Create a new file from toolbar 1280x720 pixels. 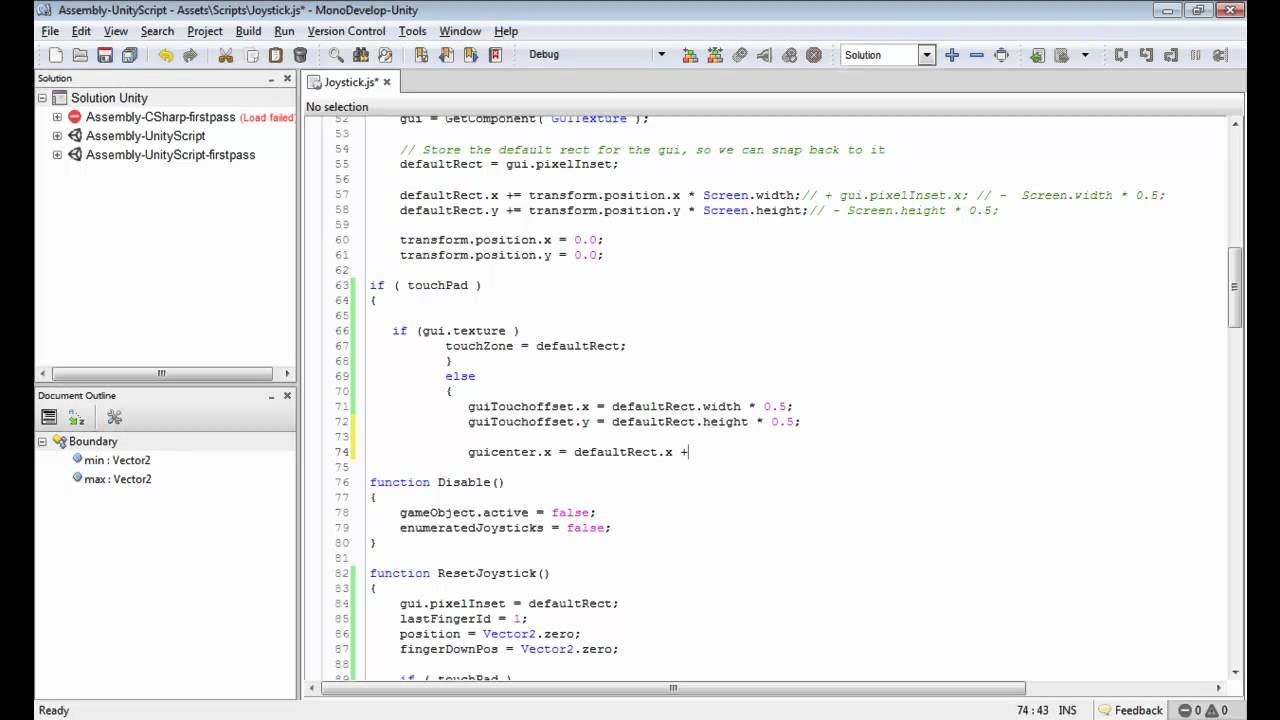(x=56, y=55)
